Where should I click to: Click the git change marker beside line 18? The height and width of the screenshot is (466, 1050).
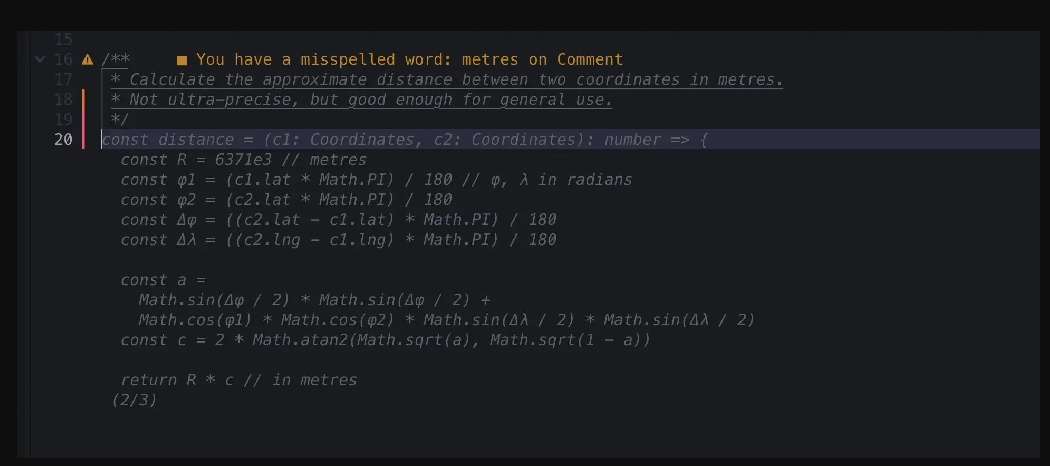point(84,100)
